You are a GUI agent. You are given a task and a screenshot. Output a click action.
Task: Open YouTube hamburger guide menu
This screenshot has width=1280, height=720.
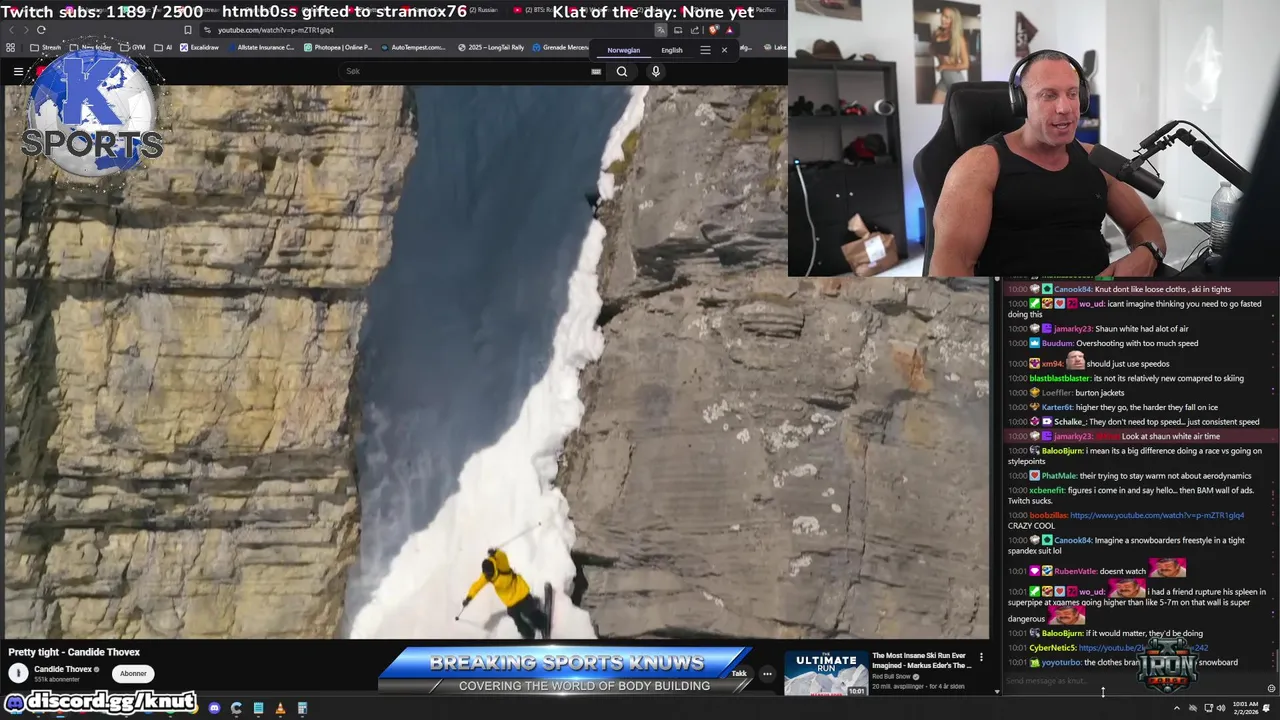pos(18,71)
